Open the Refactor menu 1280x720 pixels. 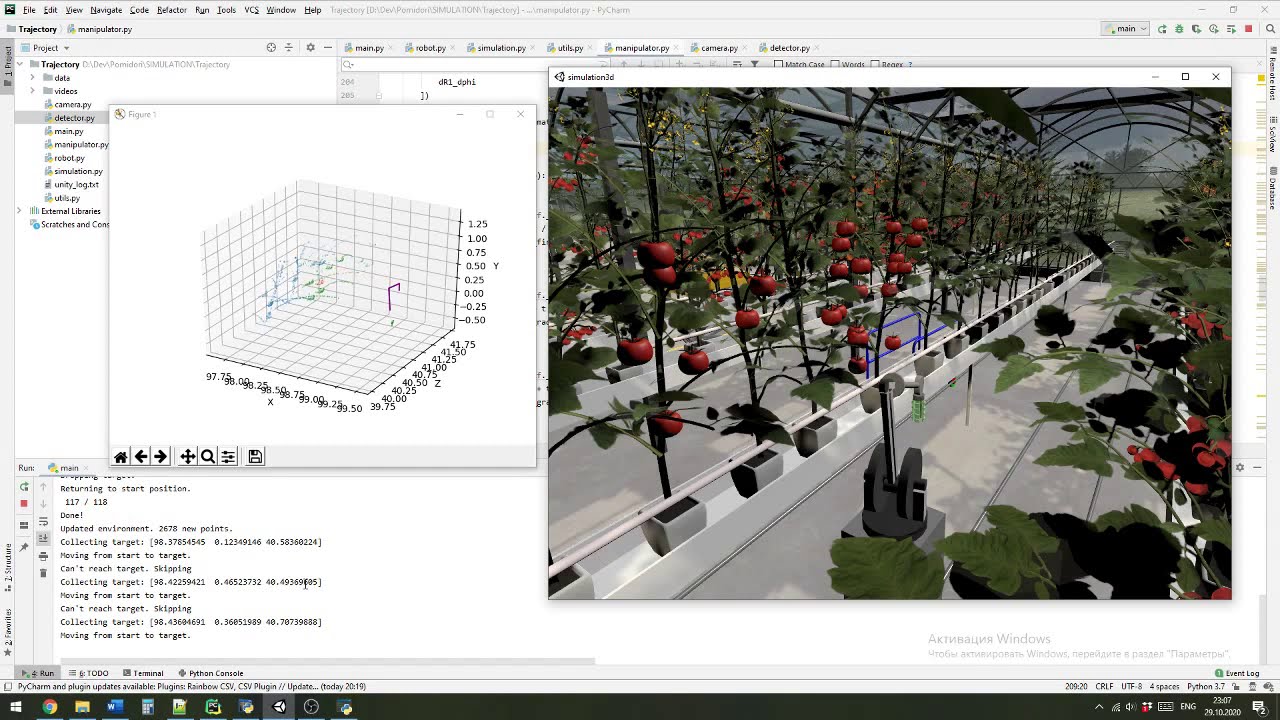pyautogui.click(x=171, y=10)
